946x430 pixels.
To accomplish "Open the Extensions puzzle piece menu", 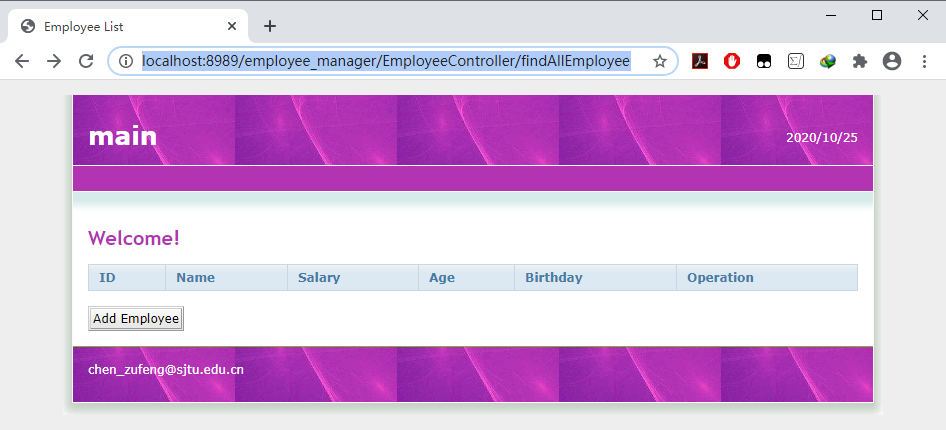I will pyautogui.click(x=860, y=61).
